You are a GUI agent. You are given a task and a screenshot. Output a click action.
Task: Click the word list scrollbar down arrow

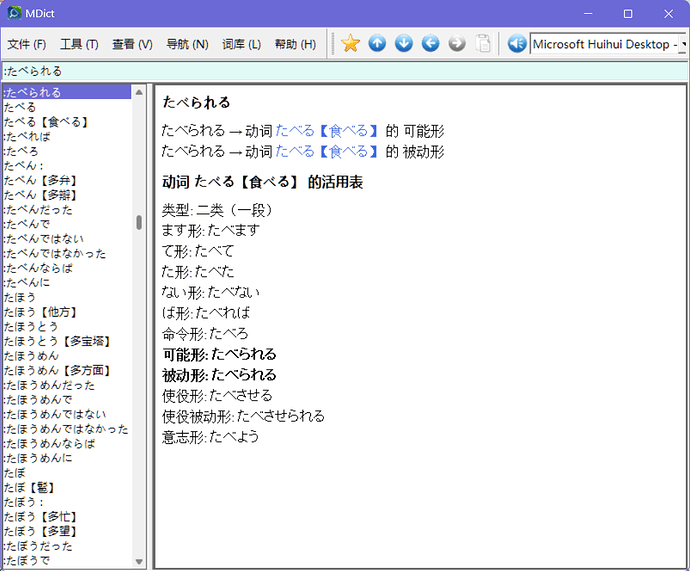pyautogui.click(x=139, y=561)
